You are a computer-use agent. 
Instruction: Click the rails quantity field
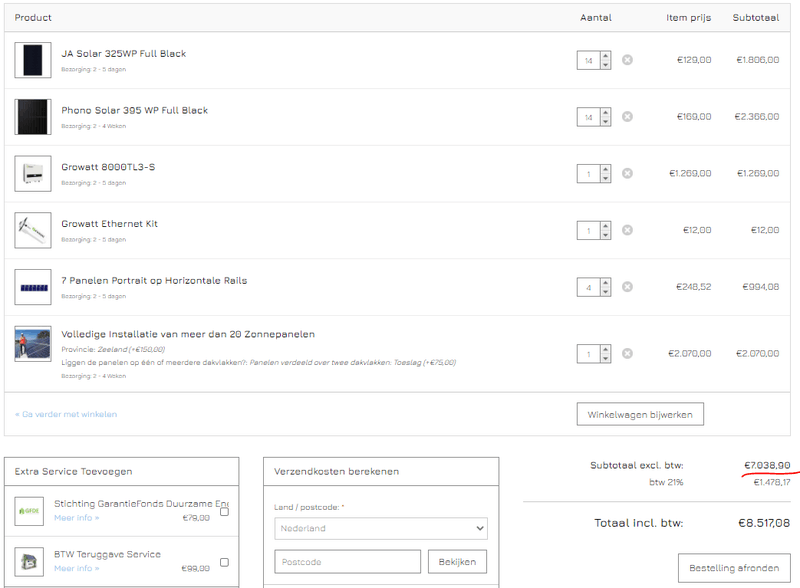tap(589, 288)
